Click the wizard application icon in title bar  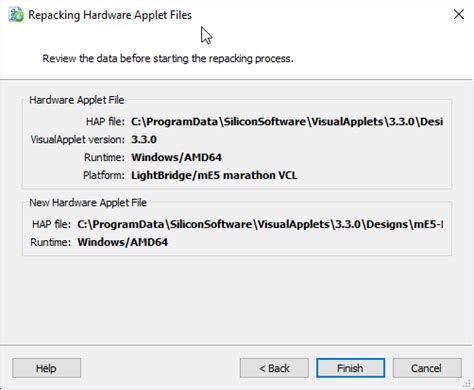16,15
